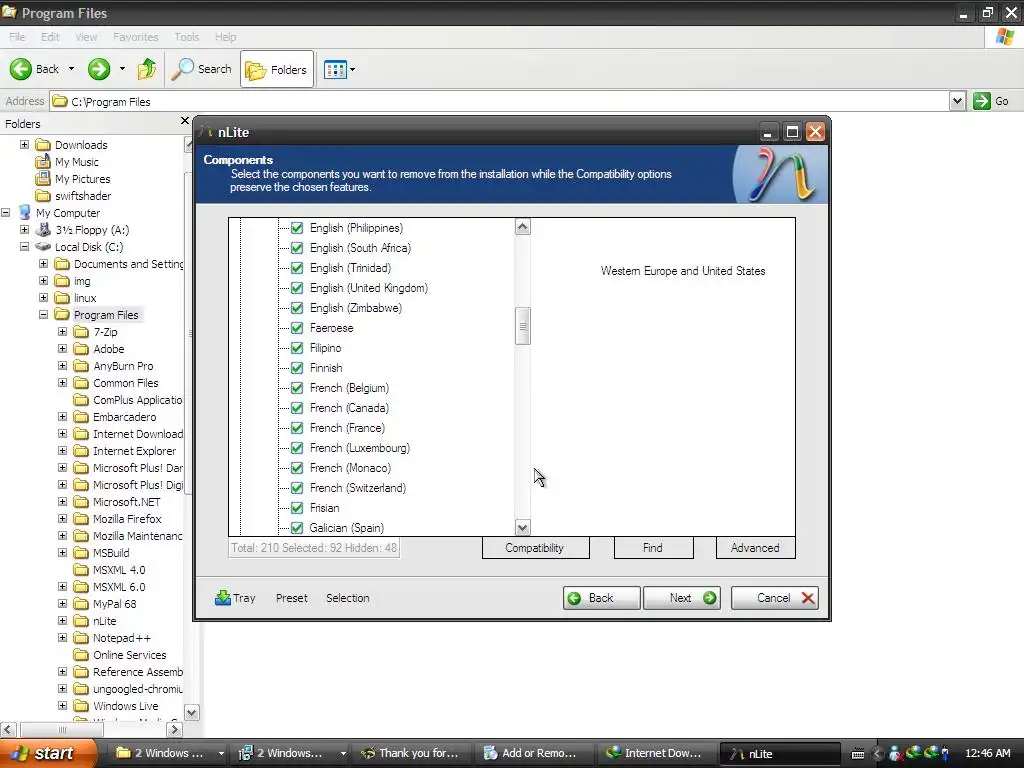Click components list scroll-up arrow
Screen dimensions: 1024x768
point(522,227)
